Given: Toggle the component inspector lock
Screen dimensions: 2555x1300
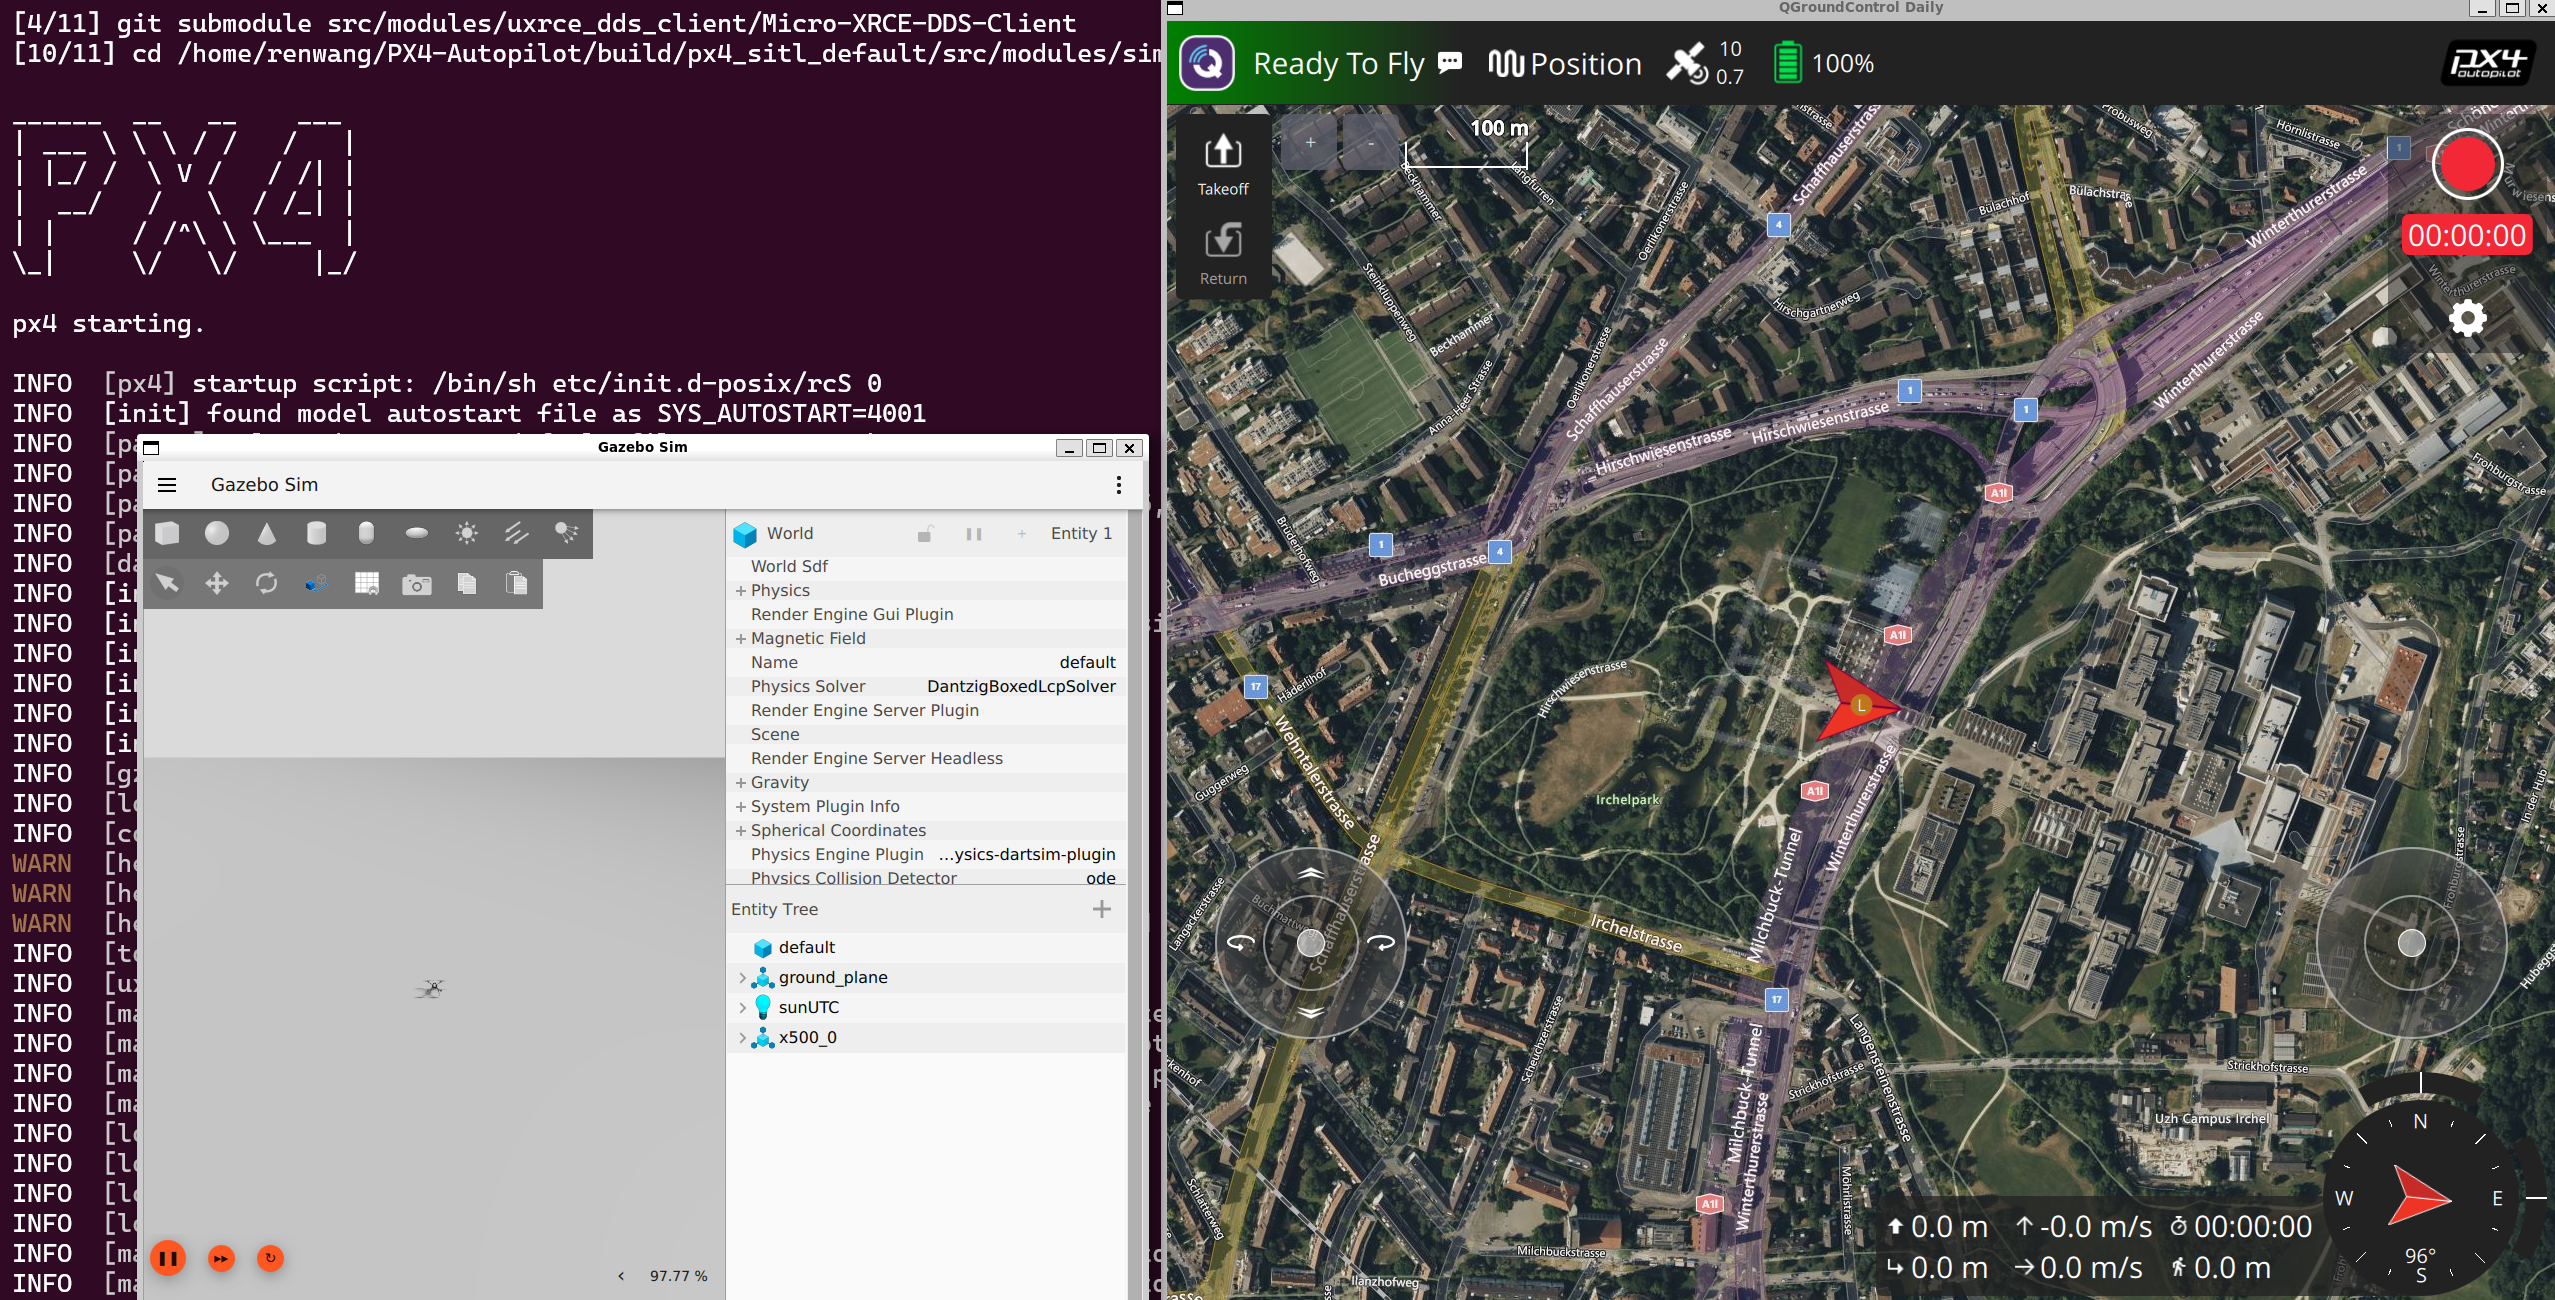Looking at the screenshot, I should [x=925, y=534].
